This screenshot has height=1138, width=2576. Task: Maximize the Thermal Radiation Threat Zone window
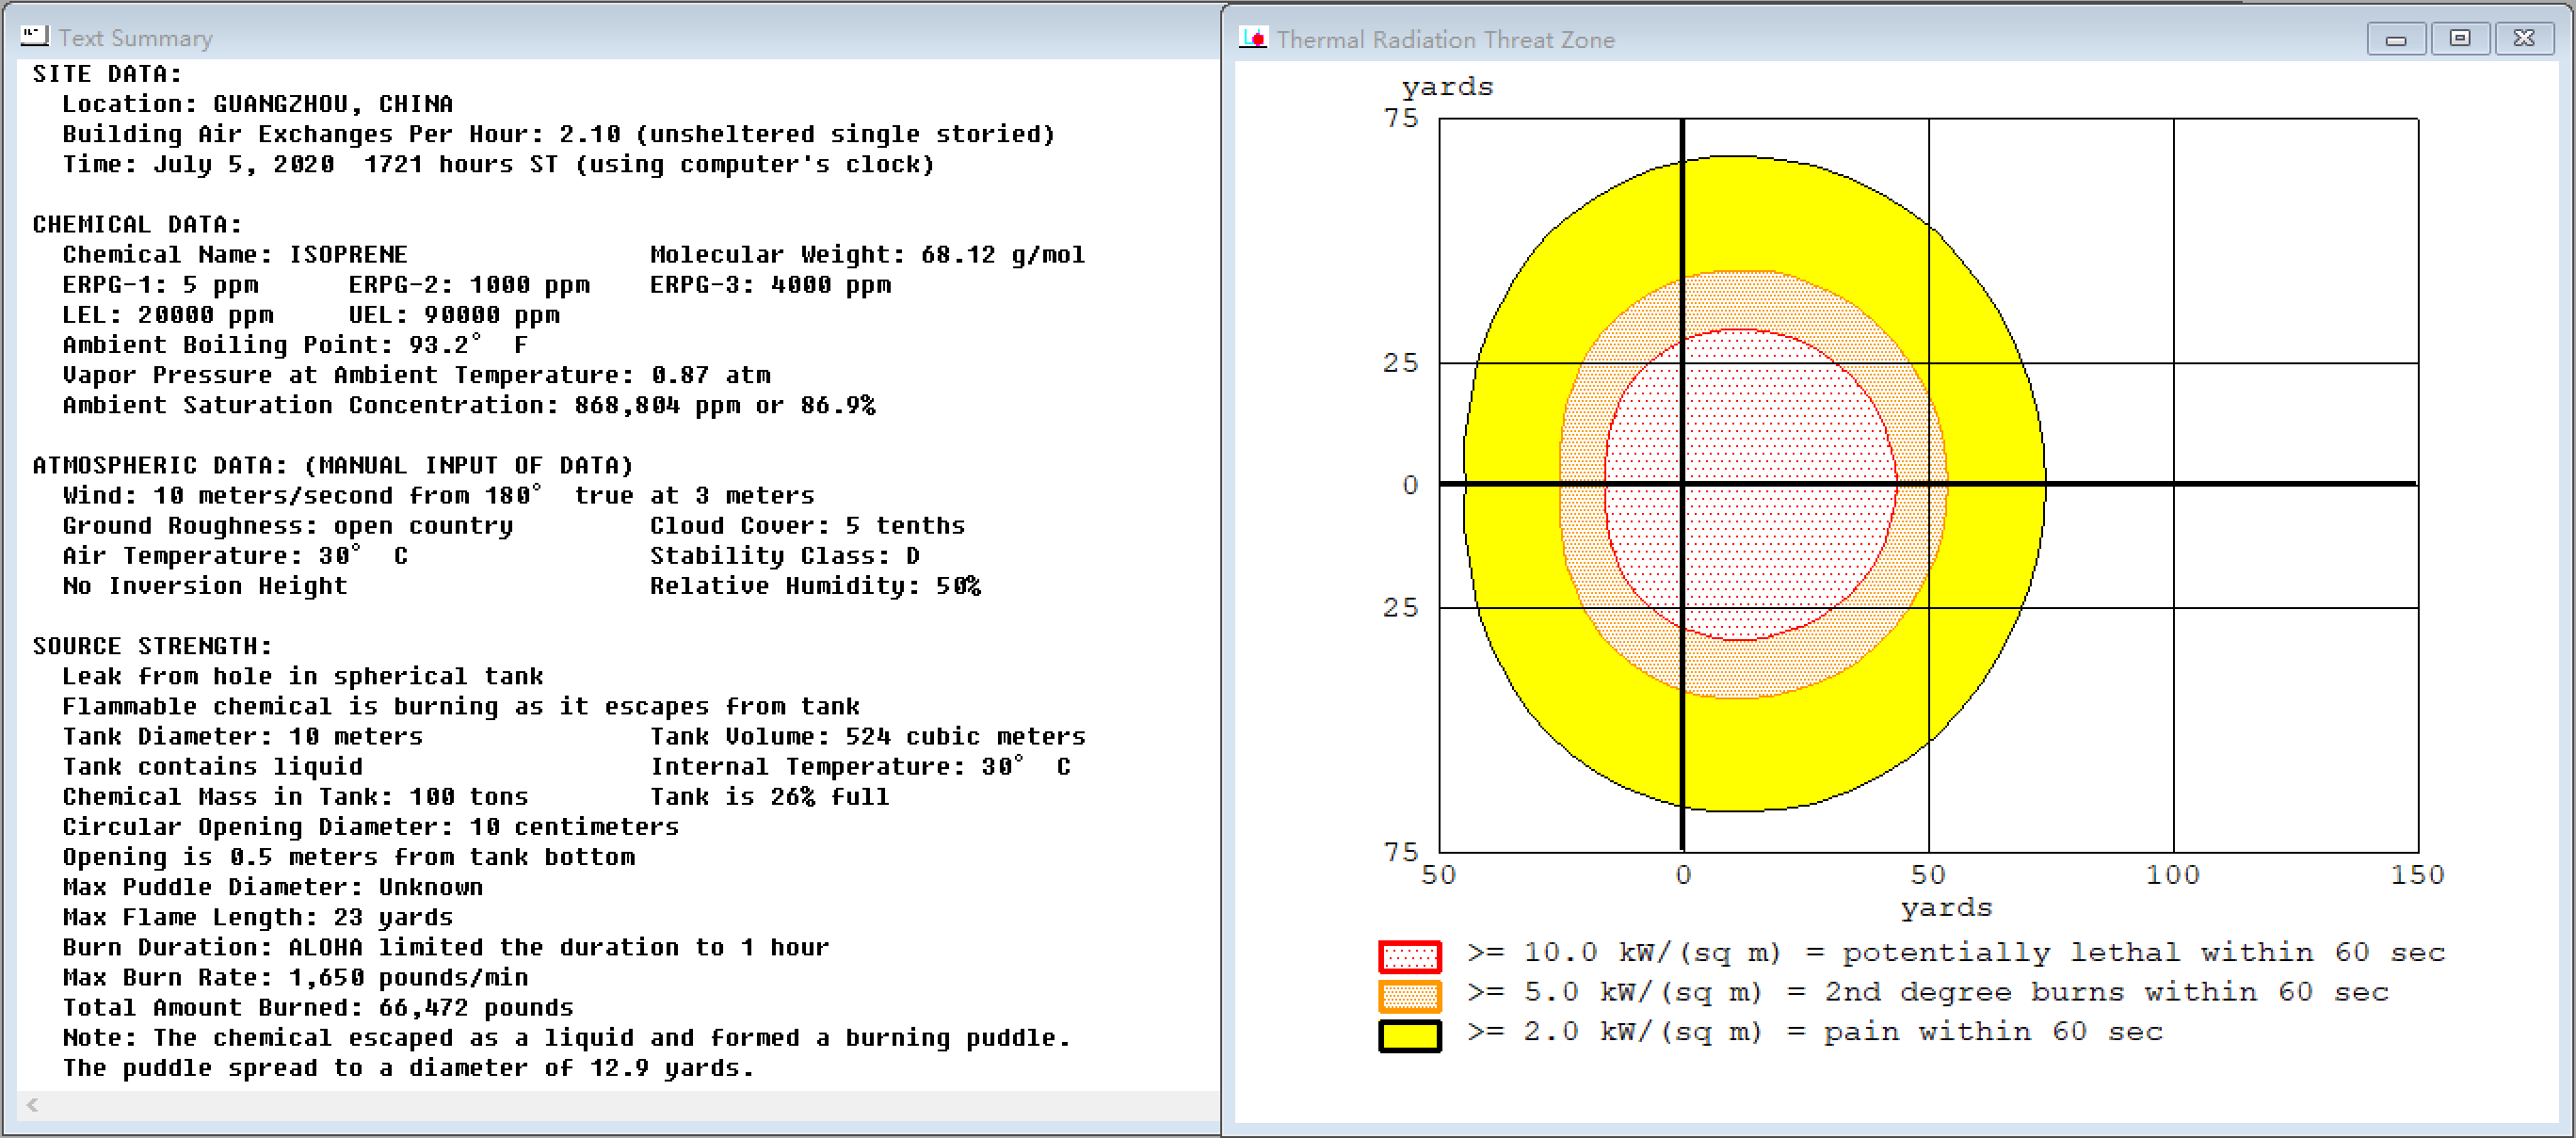pos(2459,39)
